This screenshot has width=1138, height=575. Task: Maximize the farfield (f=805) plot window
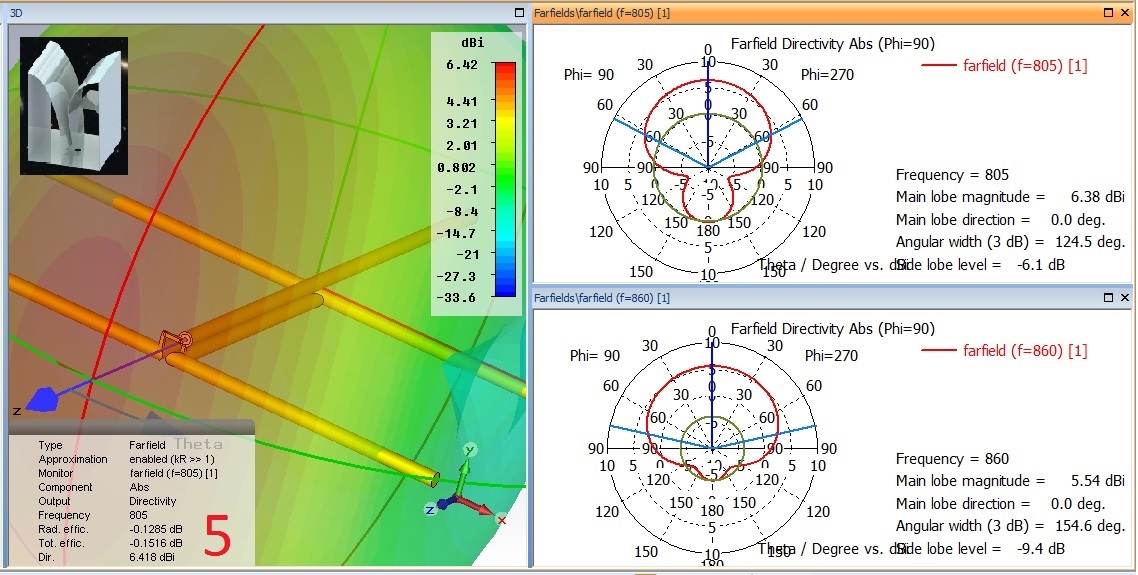[1108, 13]
